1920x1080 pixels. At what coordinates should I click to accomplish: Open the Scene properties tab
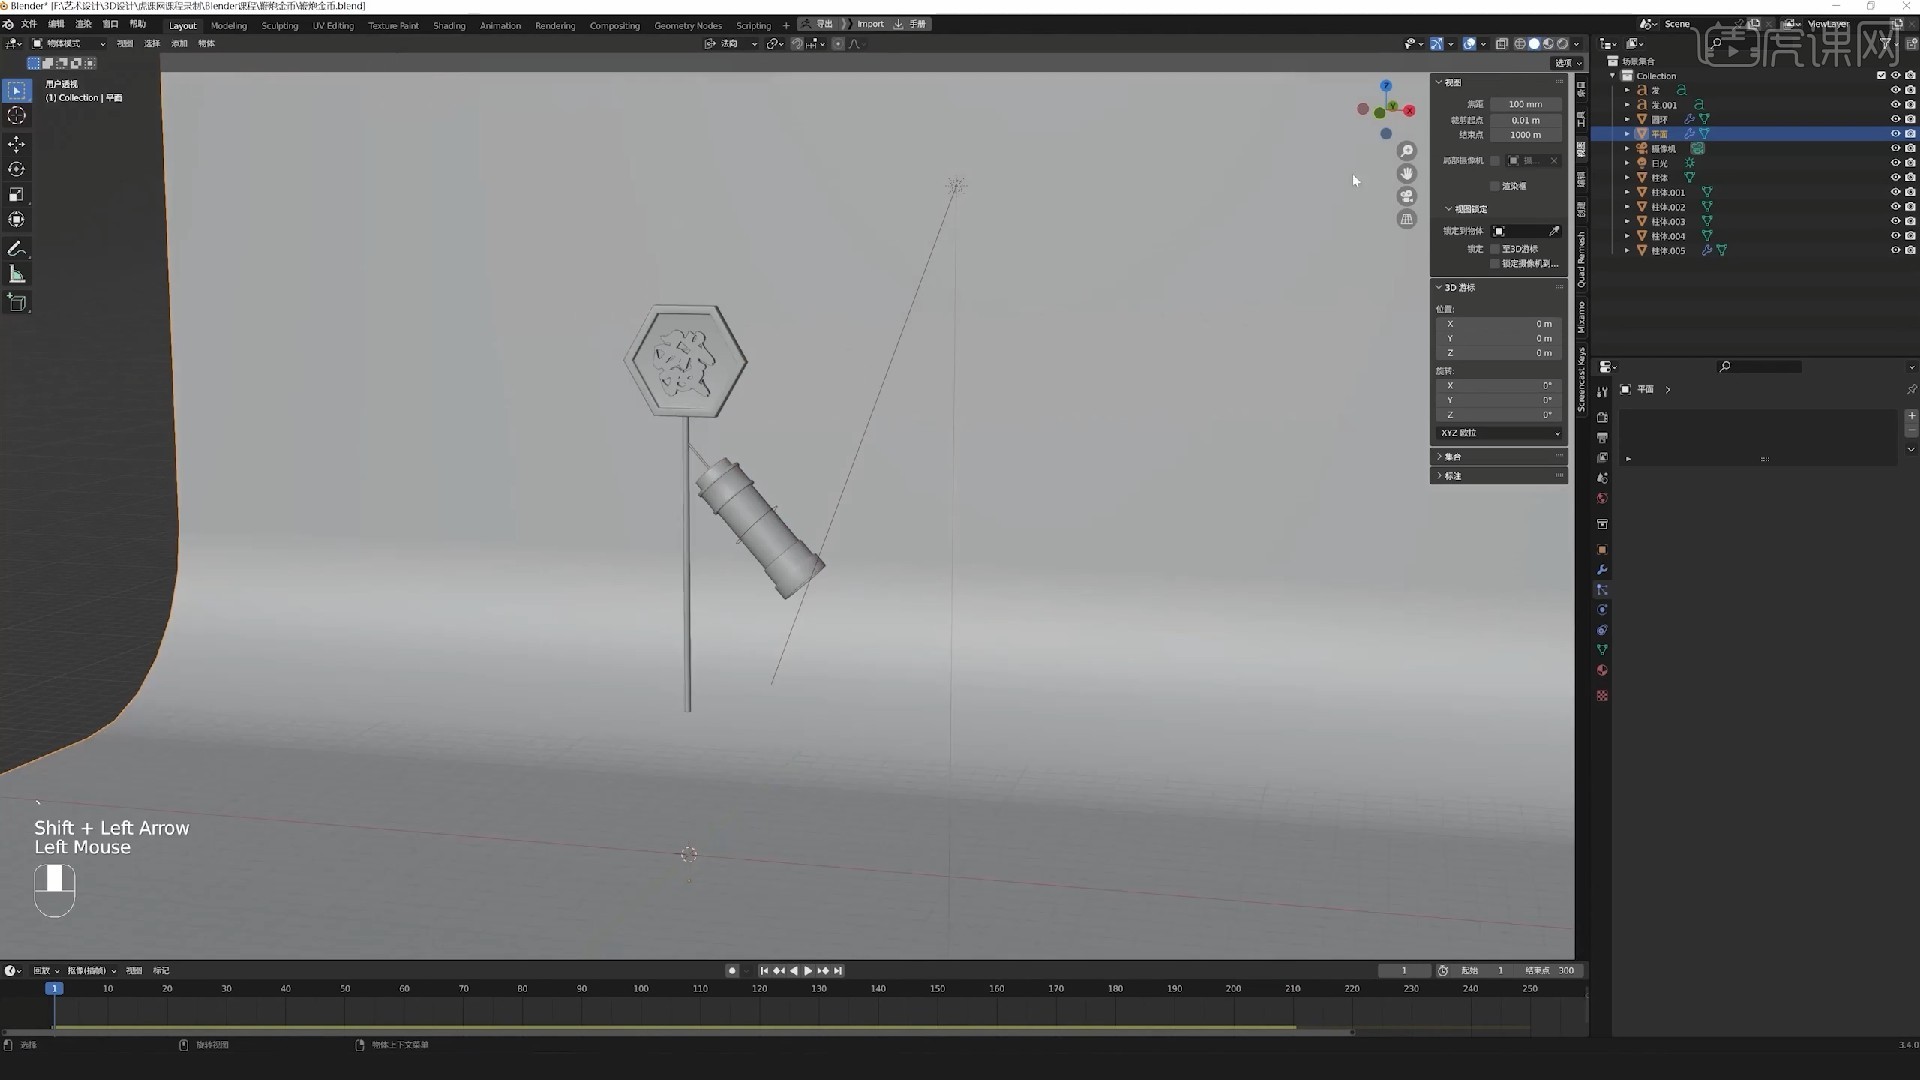1602,478
